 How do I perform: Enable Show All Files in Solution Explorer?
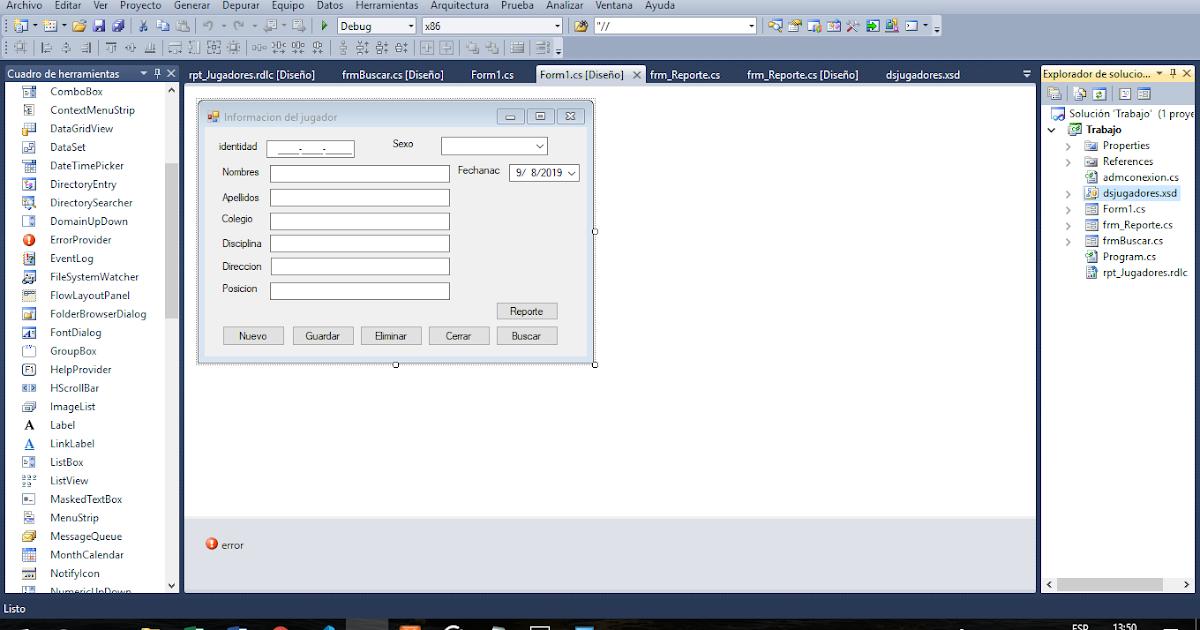pos(1079,92)
